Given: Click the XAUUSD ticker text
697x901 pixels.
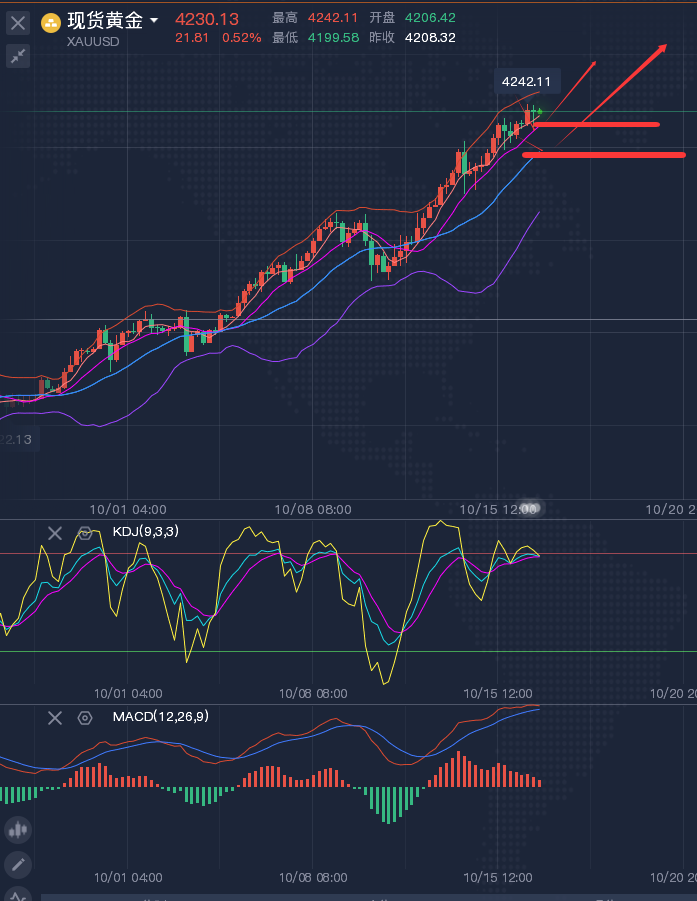Looking at the screenshot, I should coord(93,41).
